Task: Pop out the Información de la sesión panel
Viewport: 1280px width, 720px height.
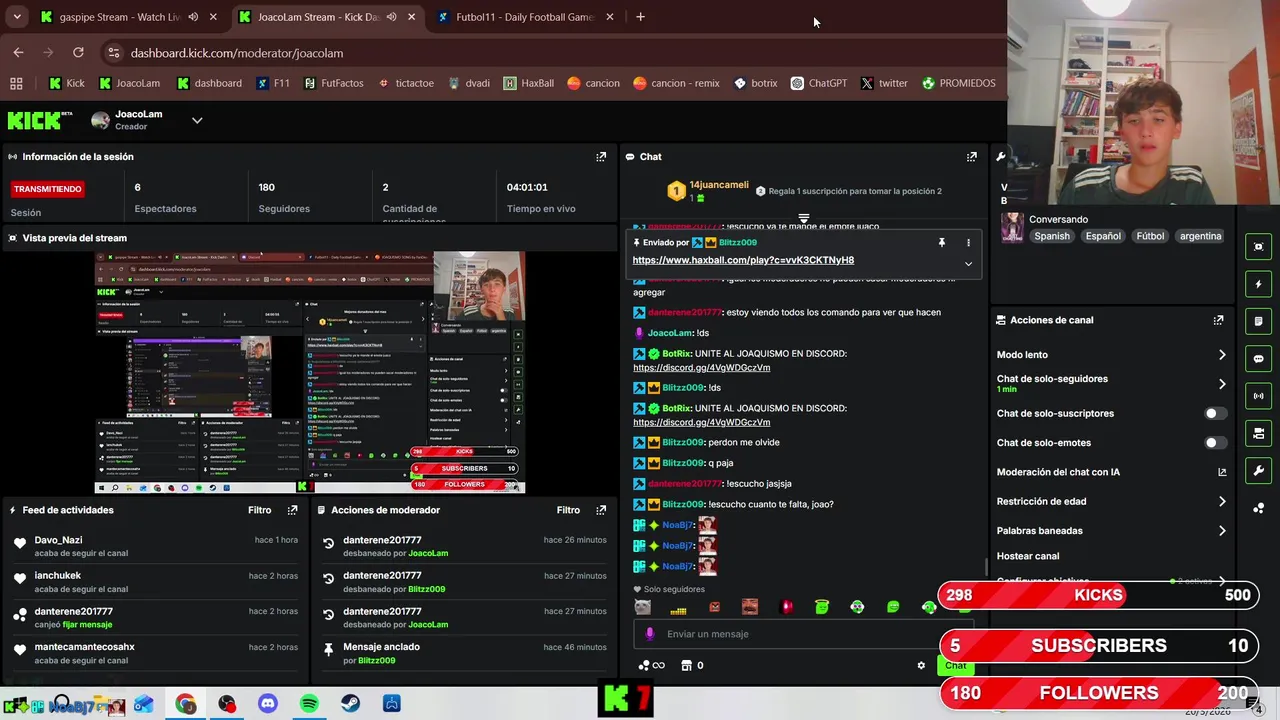Action: [601, 157]
